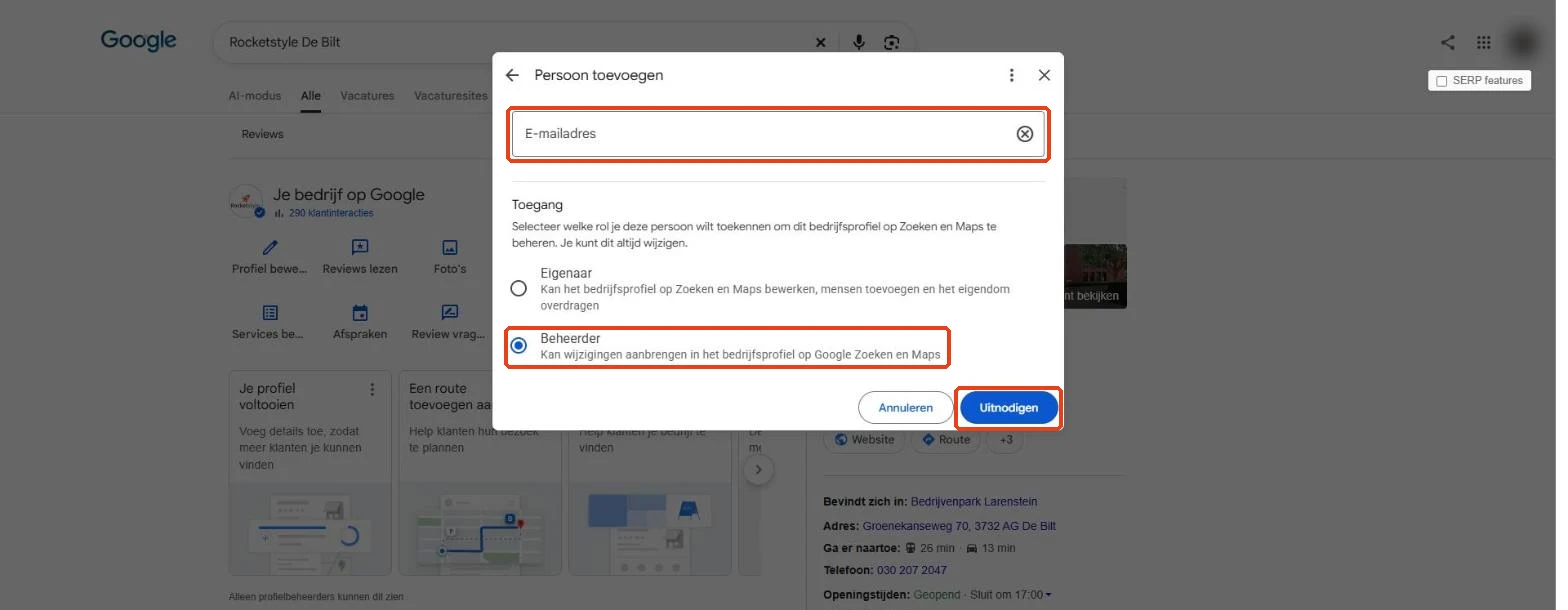Open Reviews lezen icon
Viewport: 1568px width, 610px height.
tap(360, 247)
